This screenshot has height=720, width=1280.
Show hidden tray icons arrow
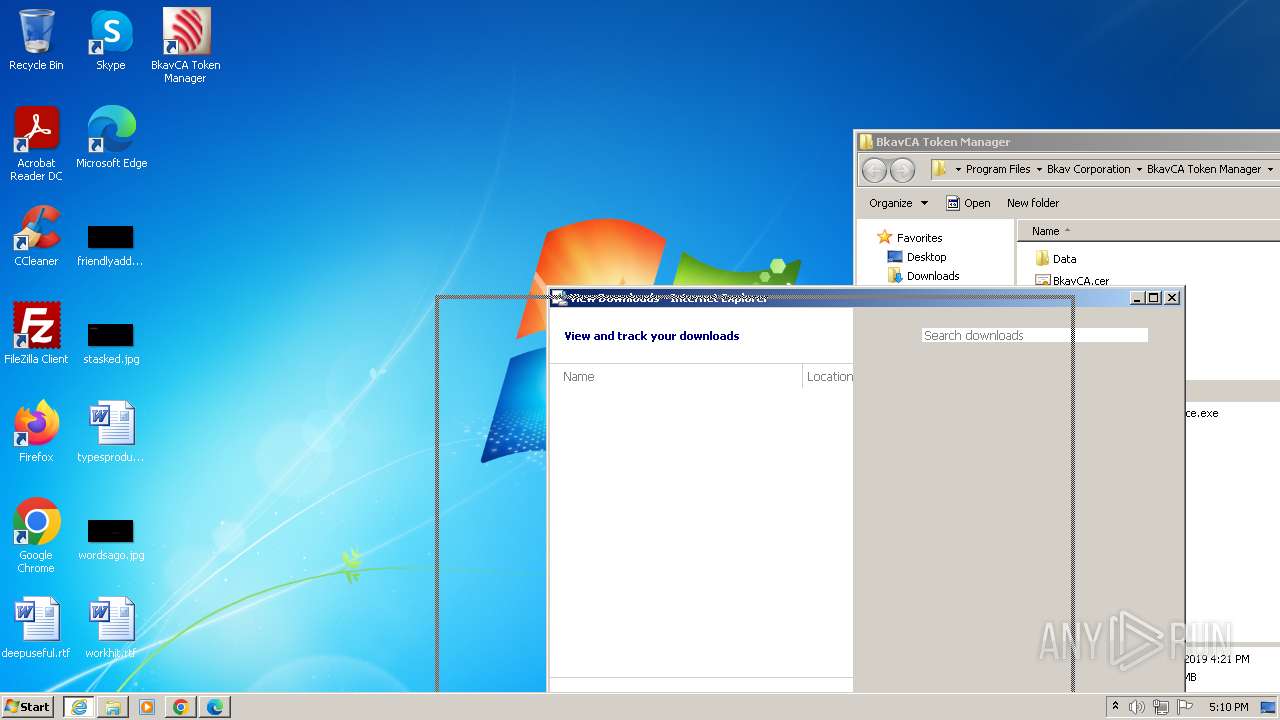pyautogui.click(x=1116, y=706)
